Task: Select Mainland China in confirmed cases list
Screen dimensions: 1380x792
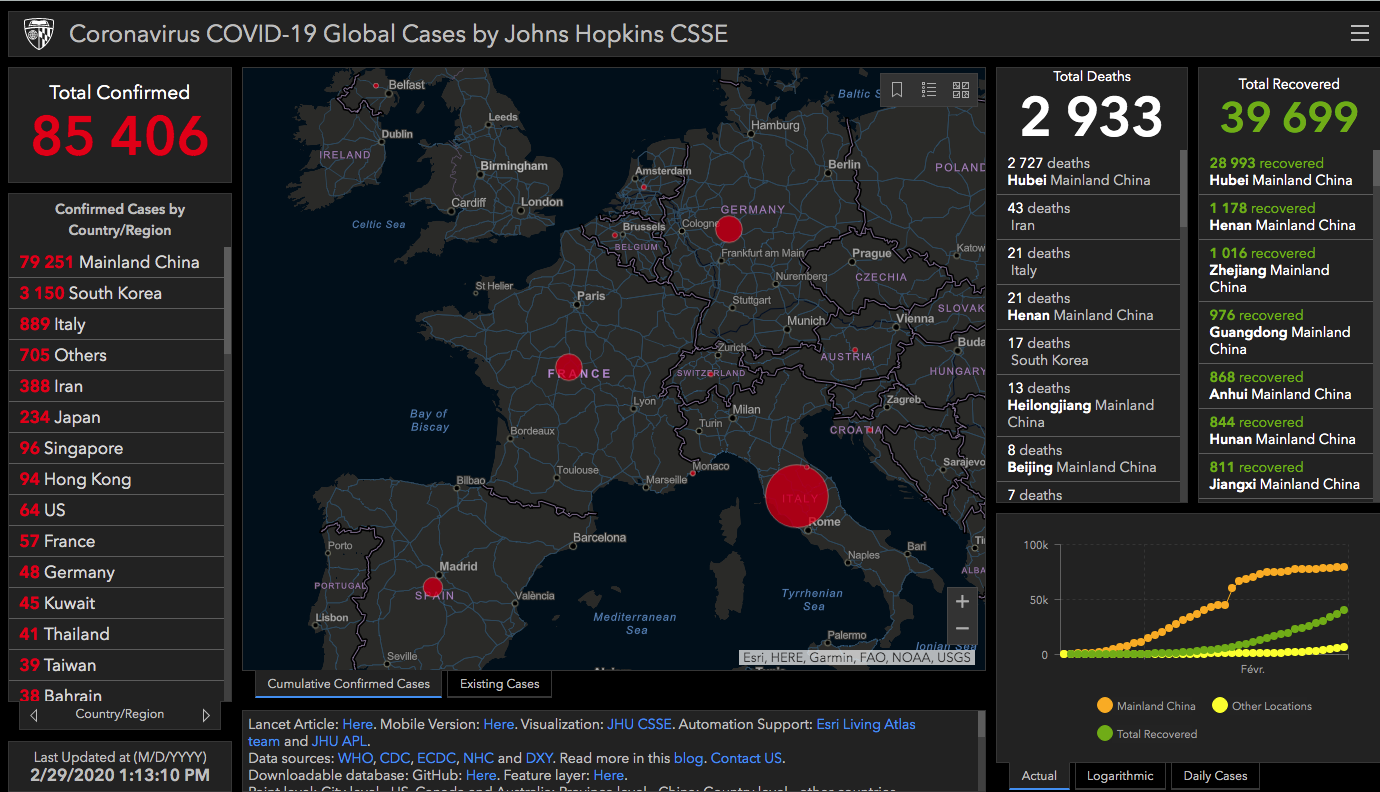Action: [116, 262]
